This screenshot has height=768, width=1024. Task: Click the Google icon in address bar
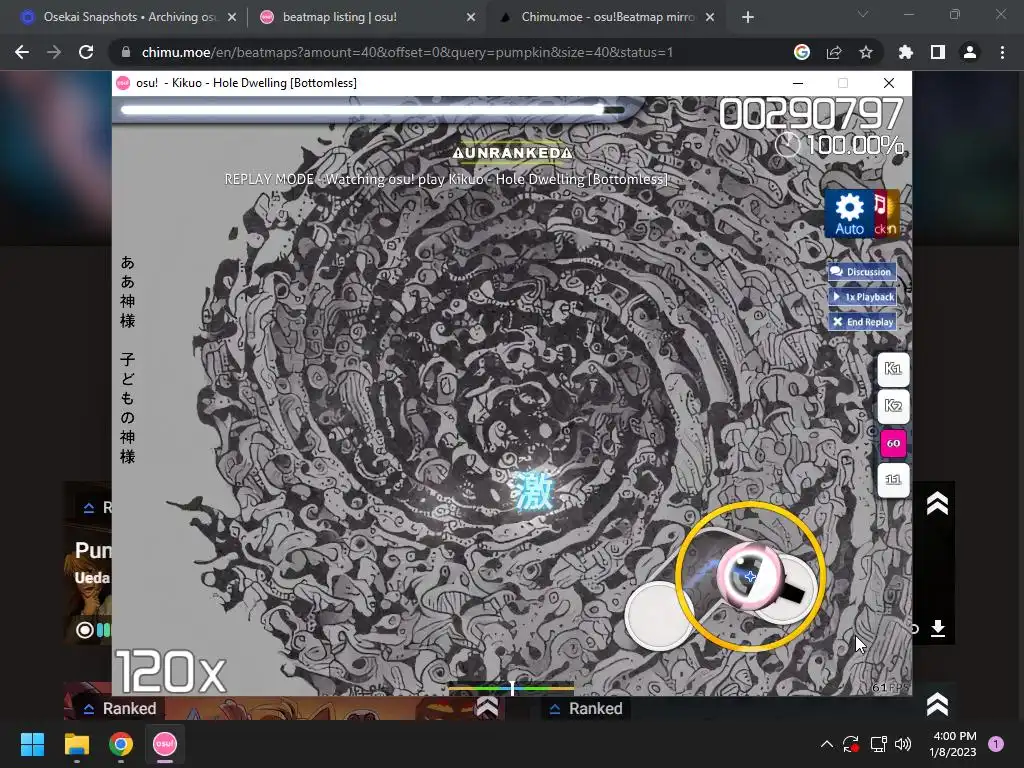[801, 52]
